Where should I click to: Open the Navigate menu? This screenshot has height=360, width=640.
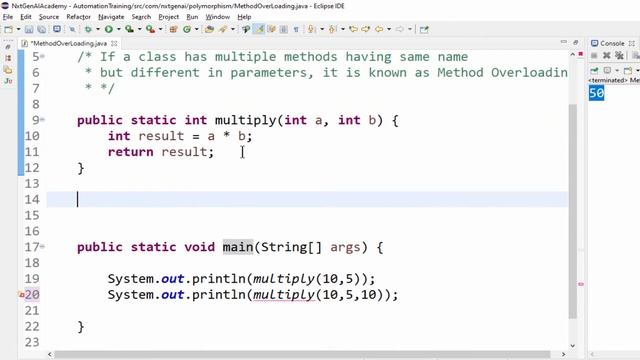[111, 17]
